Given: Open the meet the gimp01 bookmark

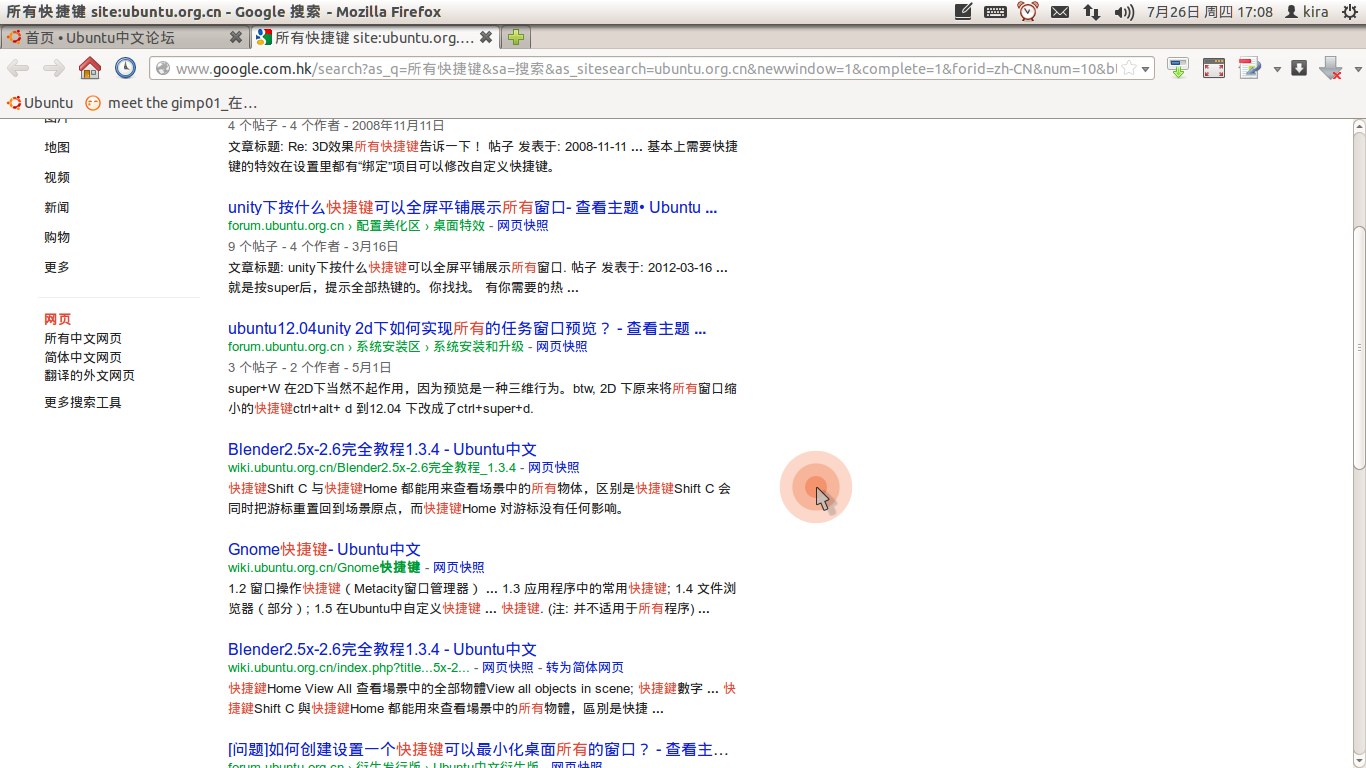Looking at the screenshot, I should click(x=171, y=103).
